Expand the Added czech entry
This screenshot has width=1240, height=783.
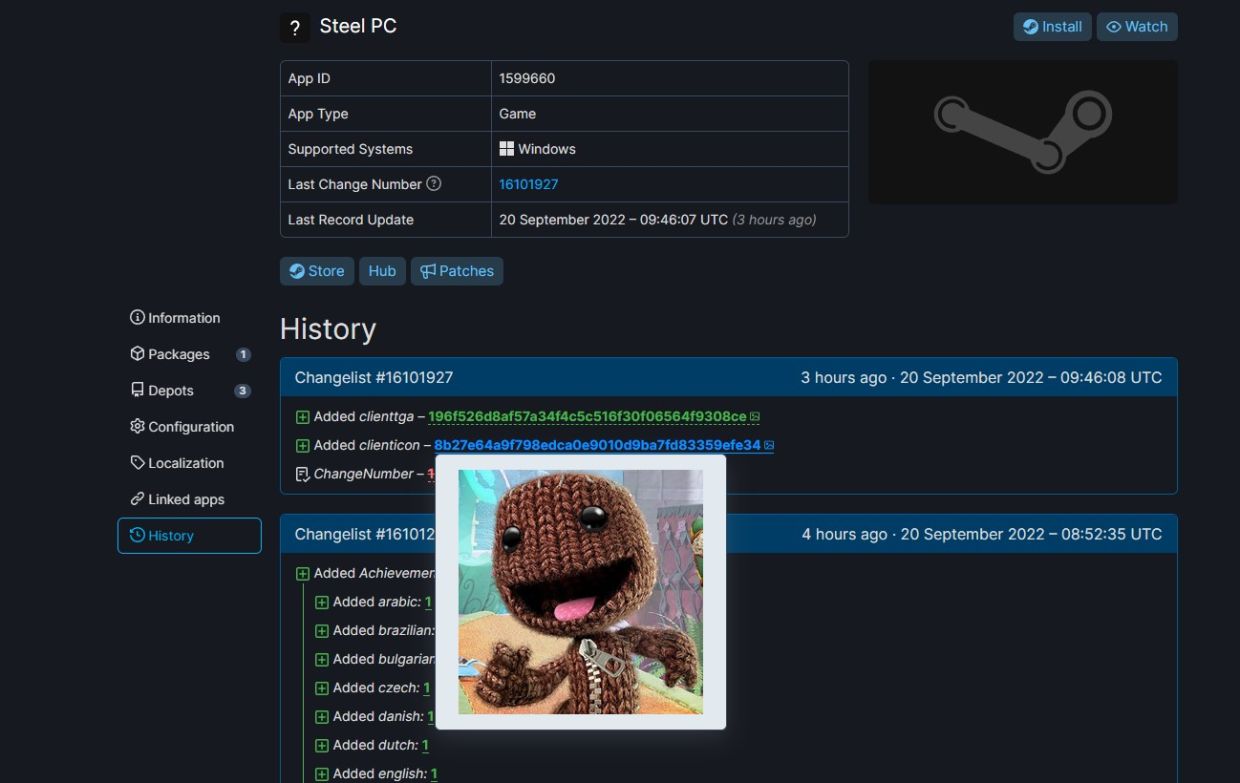click(322, 688)
